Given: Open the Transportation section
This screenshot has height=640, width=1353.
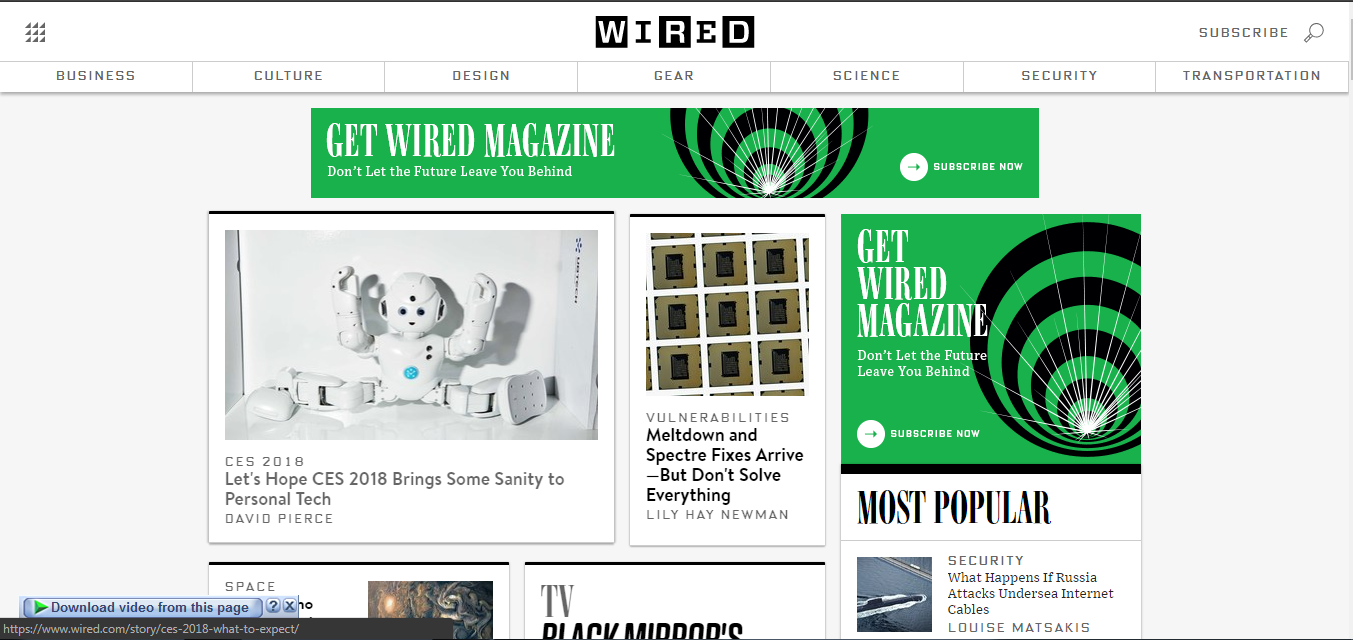Looking at the screenshot, I should pos(1252,76).
